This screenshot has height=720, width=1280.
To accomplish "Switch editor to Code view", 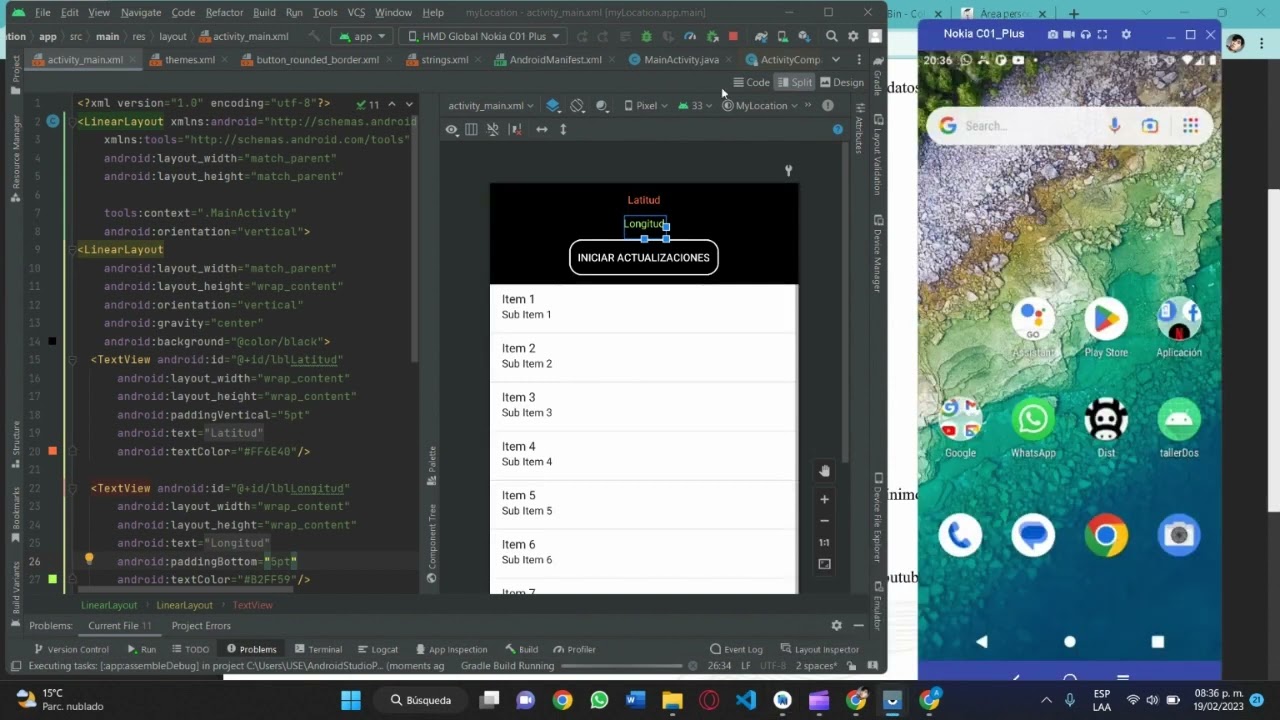I will [x=751, y=82].
